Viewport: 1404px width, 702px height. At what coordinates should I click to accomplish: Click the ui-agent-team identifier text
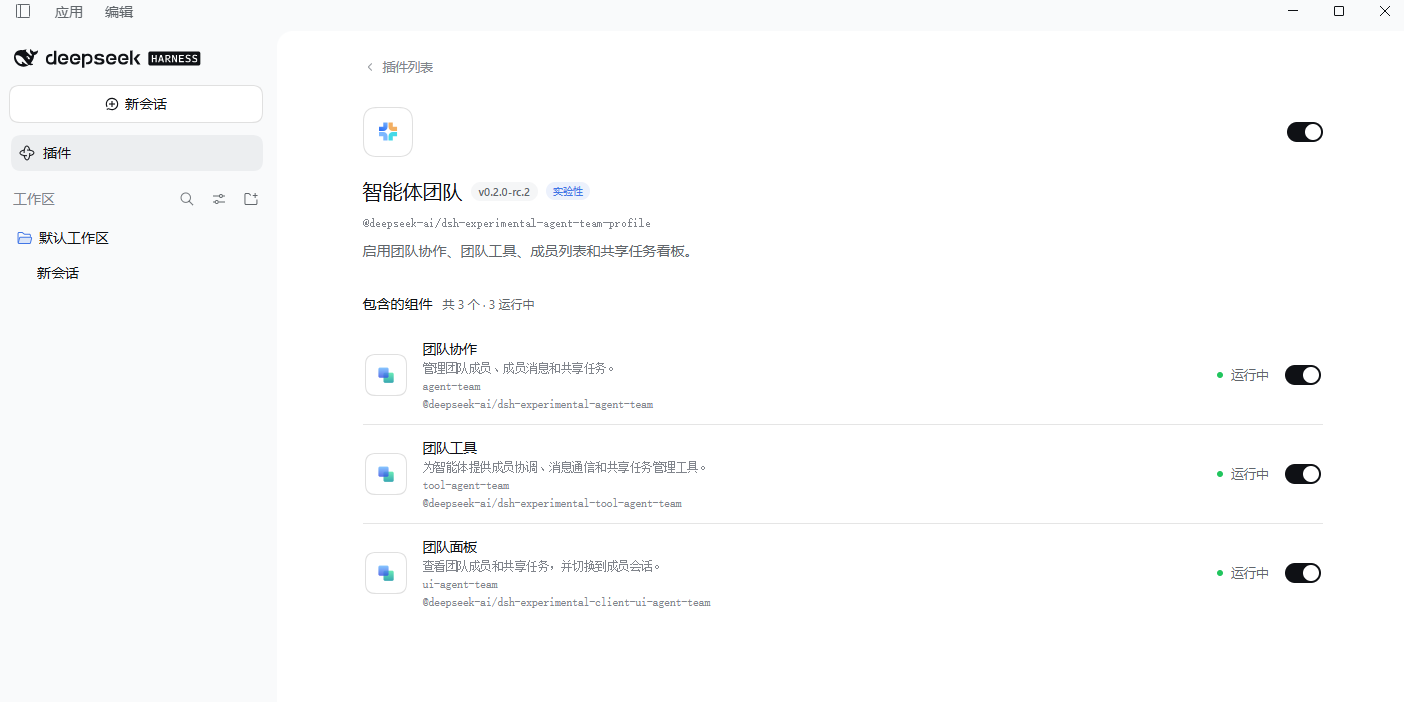tap(460, 585)
